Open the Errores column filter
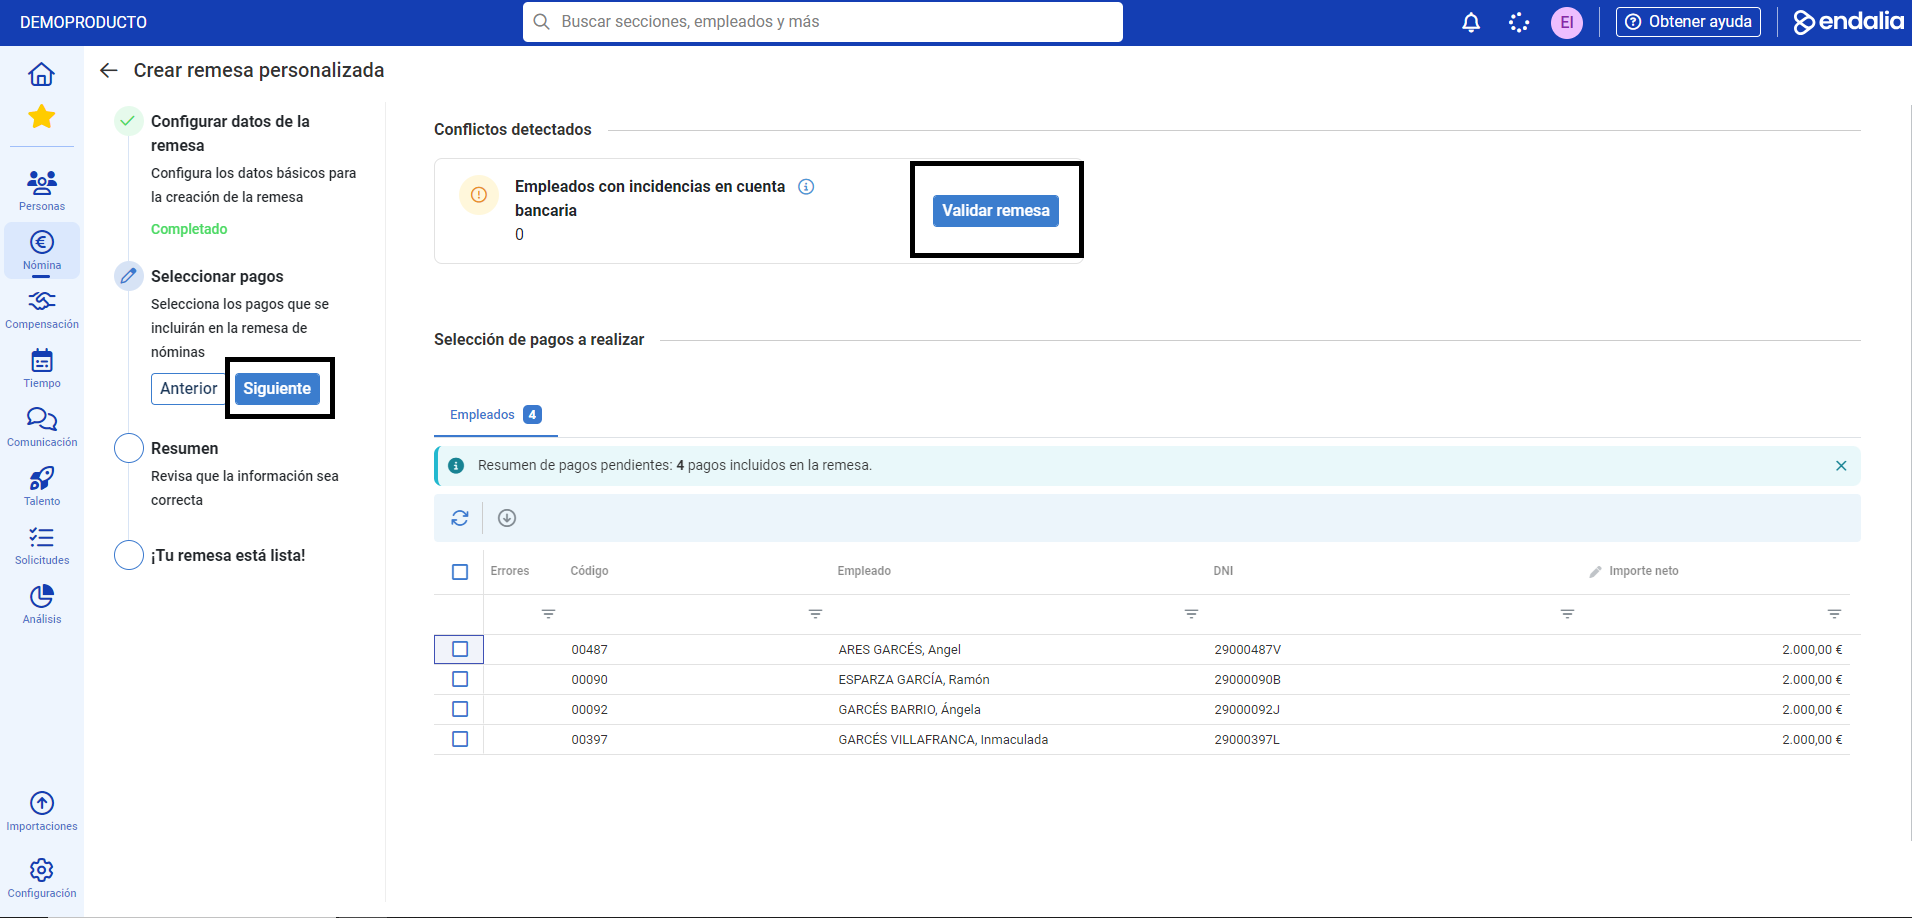Viewport: 1912px width, 918px height. click(548, 614)
